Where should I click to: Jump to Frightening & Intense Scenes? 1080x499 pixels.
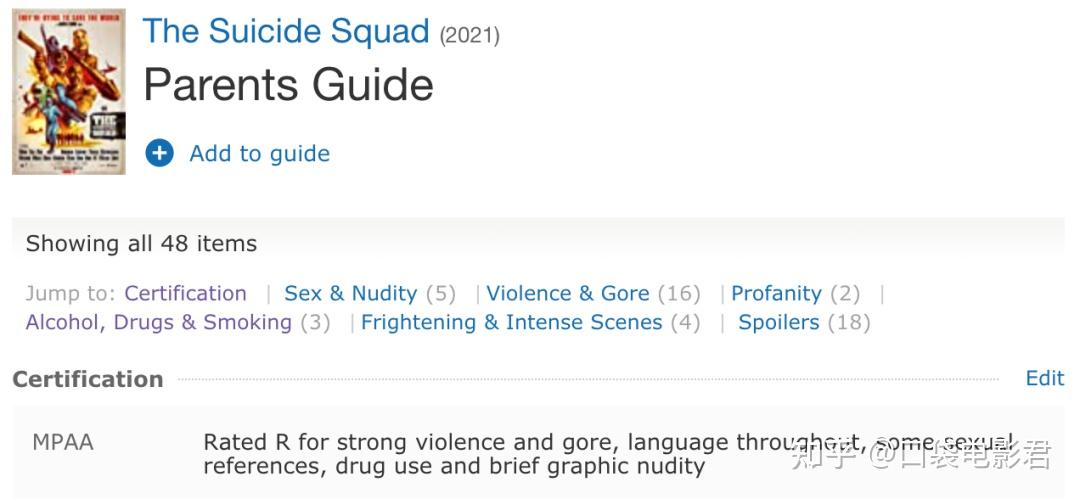[x=511, y=322]
